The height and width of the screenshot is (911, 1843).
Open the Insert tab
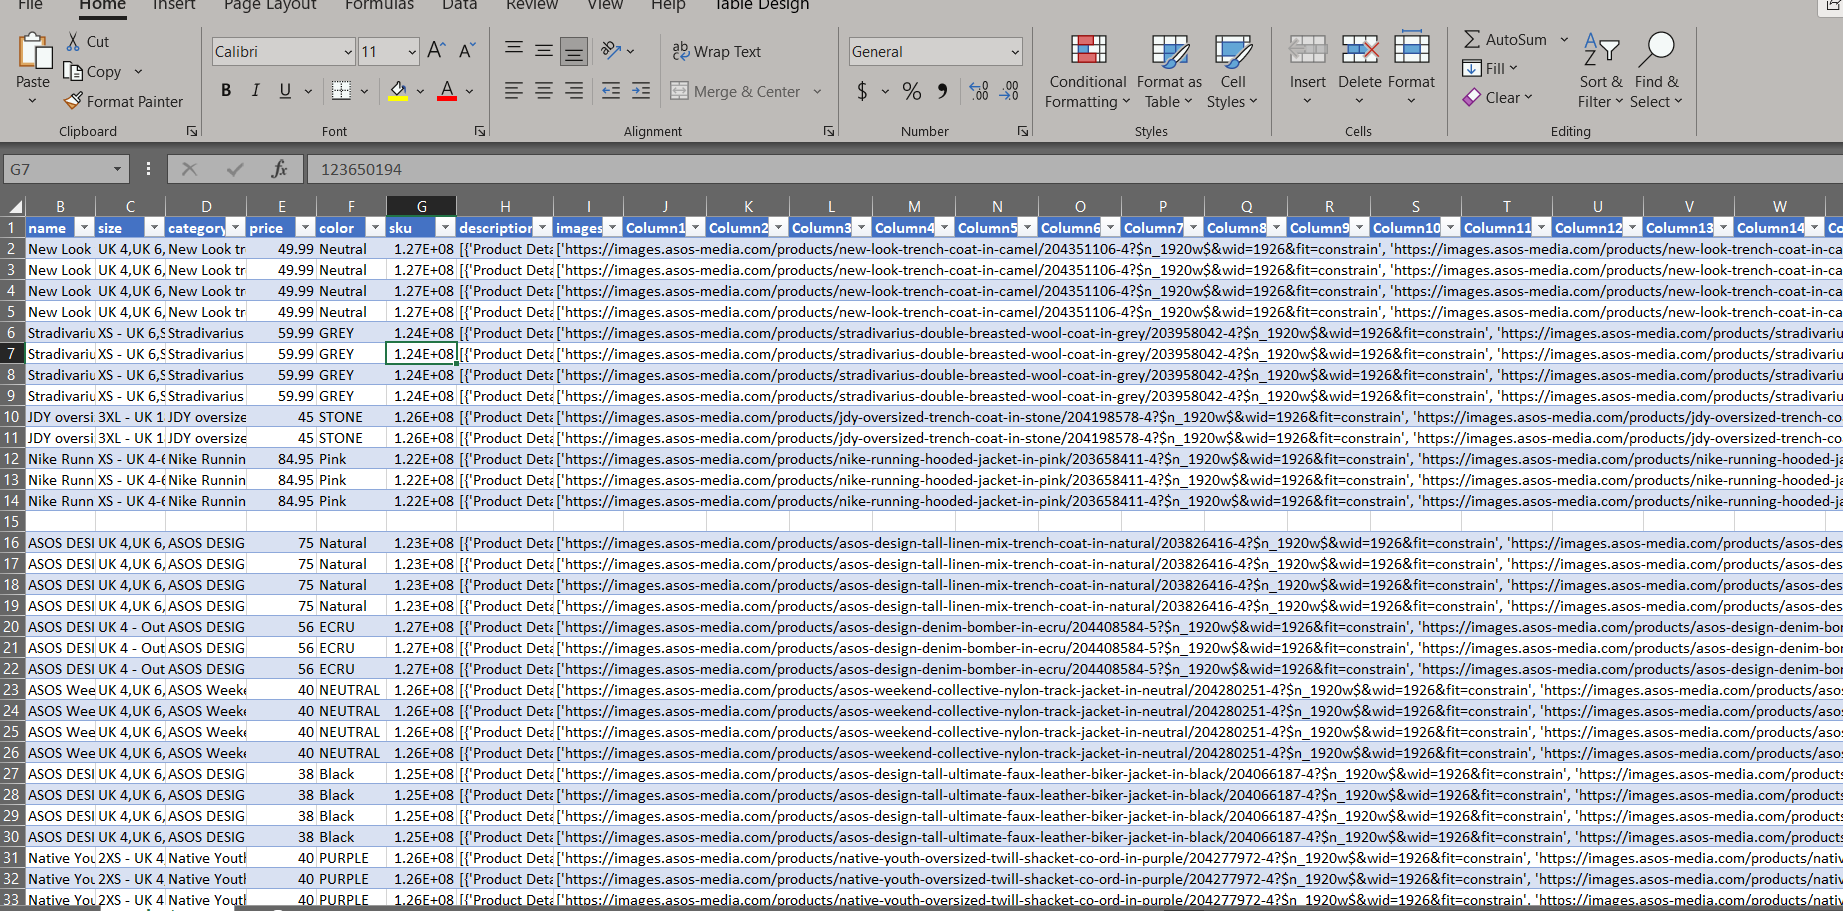[x=174, y=5]
